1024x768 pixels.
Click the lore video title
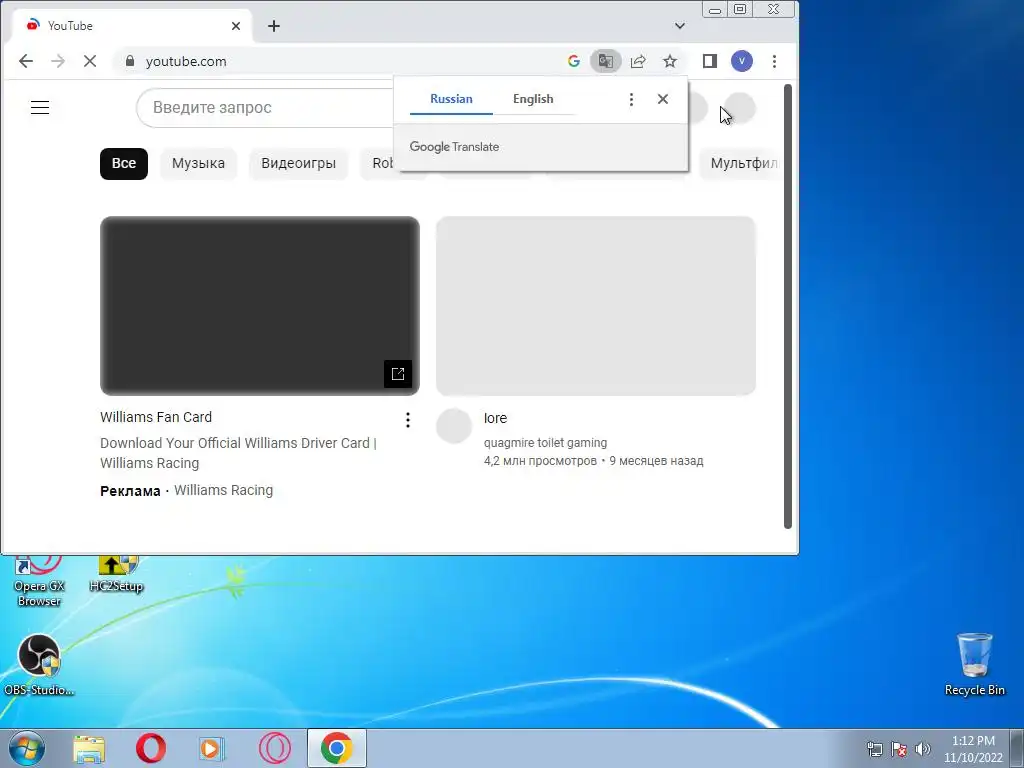[x=495, y=418]
